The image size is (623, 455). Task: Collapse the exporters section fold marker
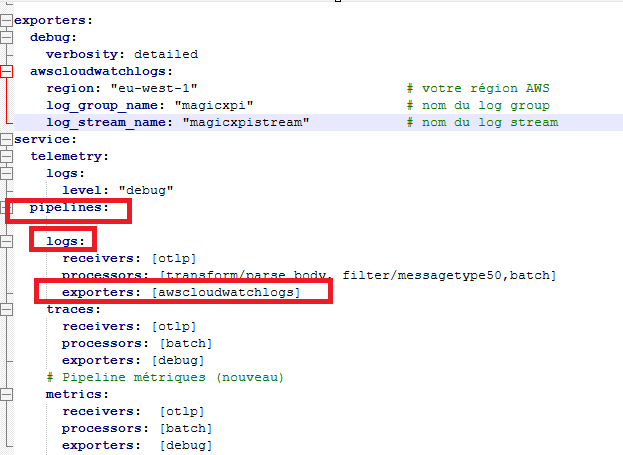tap(7, 20)
